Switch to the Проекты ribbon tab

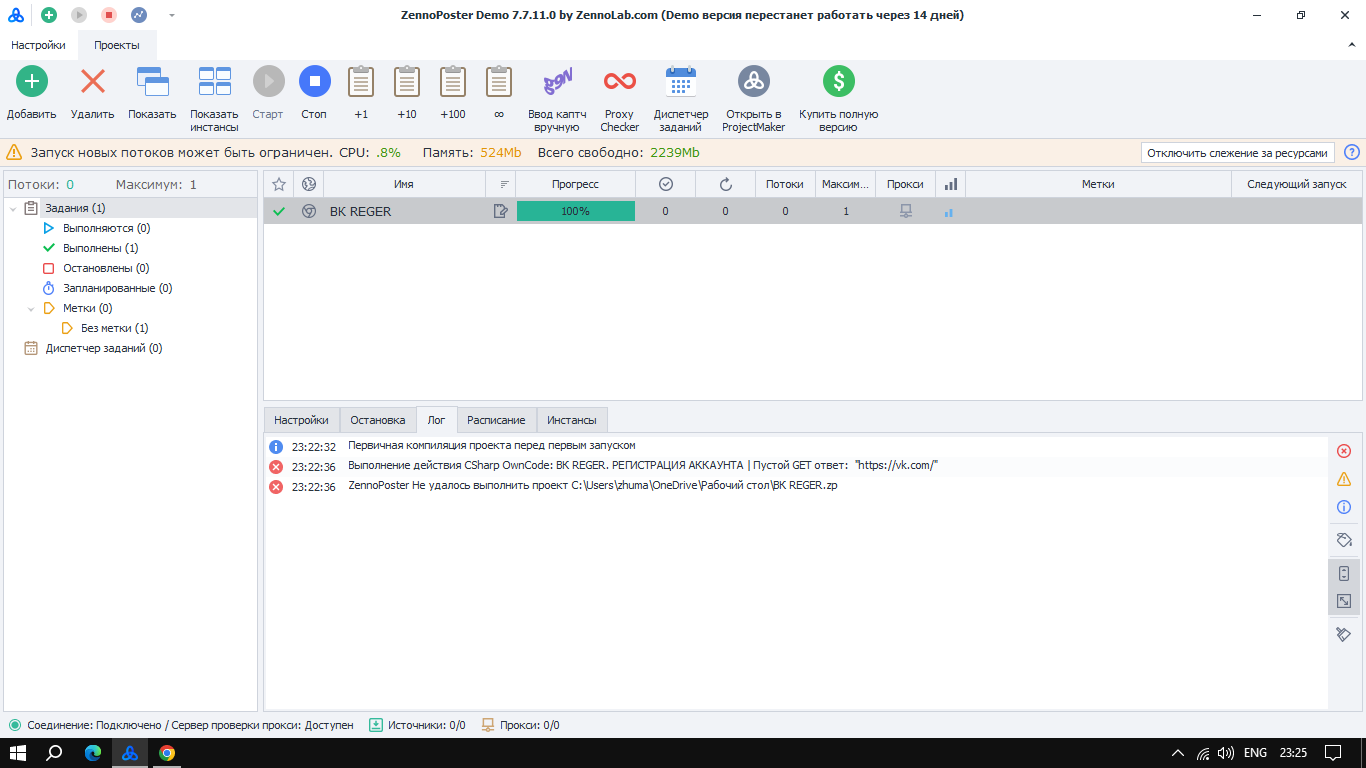(117, 45)
